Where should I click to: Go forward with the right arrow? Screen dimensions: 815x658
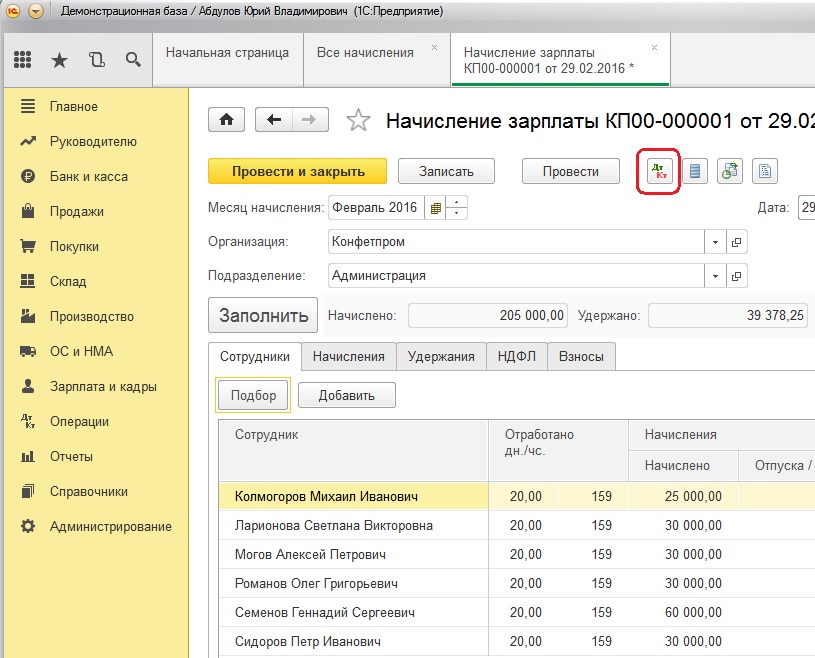point(310,120)
